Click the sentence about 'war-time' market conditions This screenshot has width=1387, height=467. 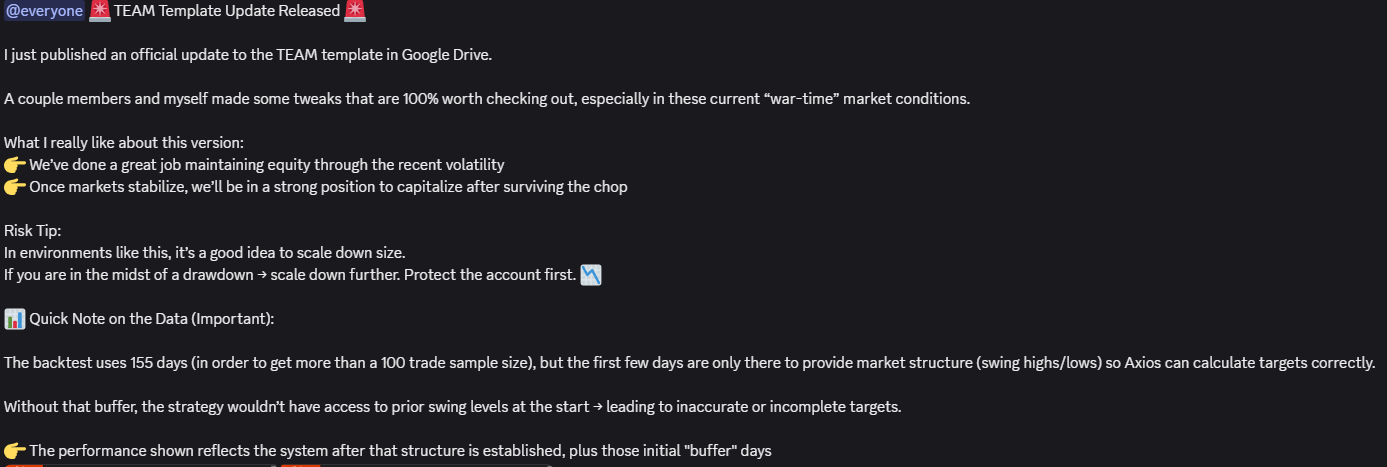pos(487,99)
